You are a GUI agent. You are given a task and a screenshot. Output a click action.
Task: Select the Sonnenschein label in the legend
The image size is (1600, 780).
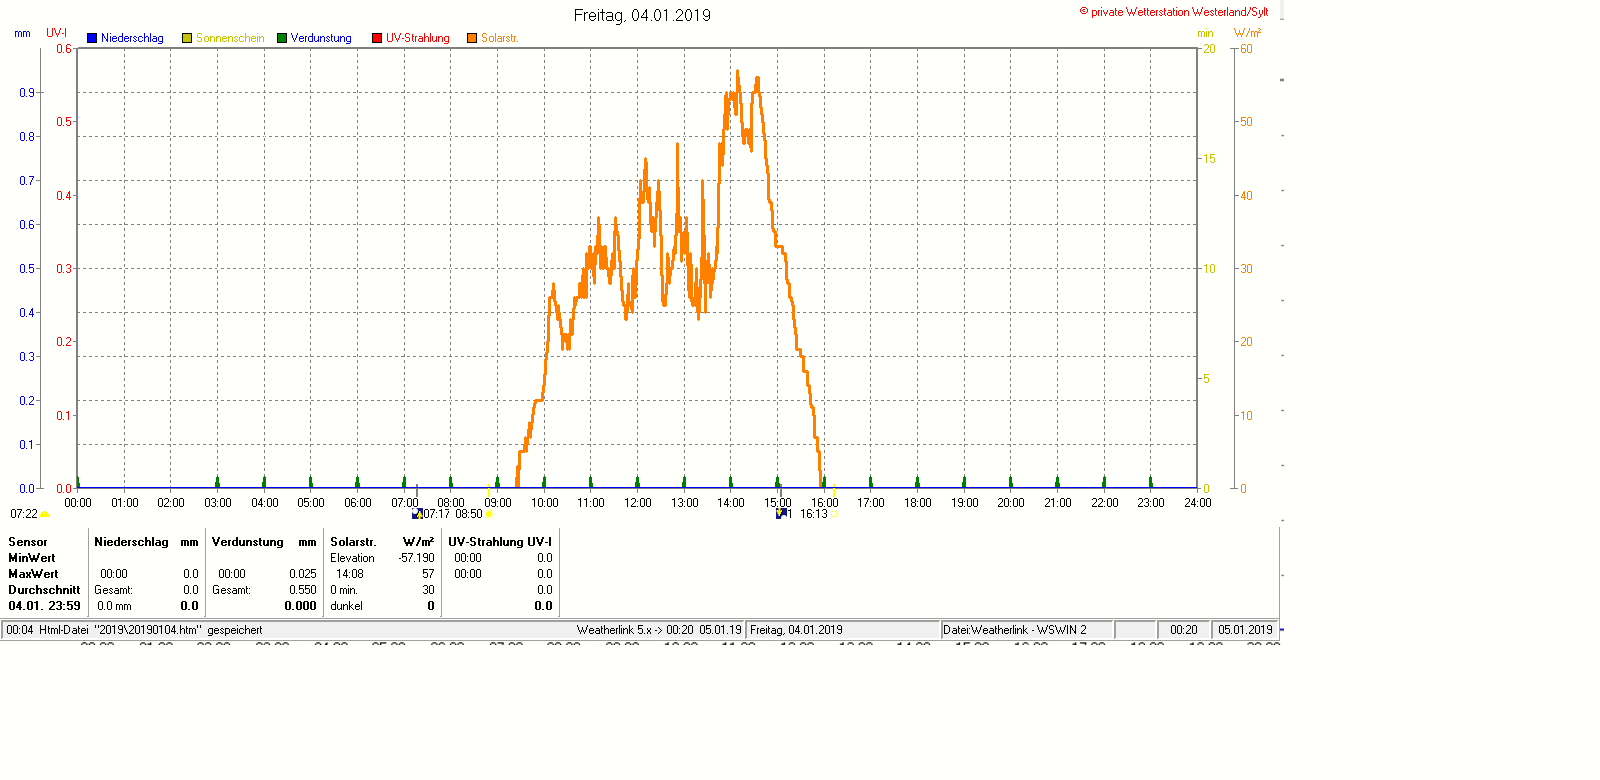(230, 38)
